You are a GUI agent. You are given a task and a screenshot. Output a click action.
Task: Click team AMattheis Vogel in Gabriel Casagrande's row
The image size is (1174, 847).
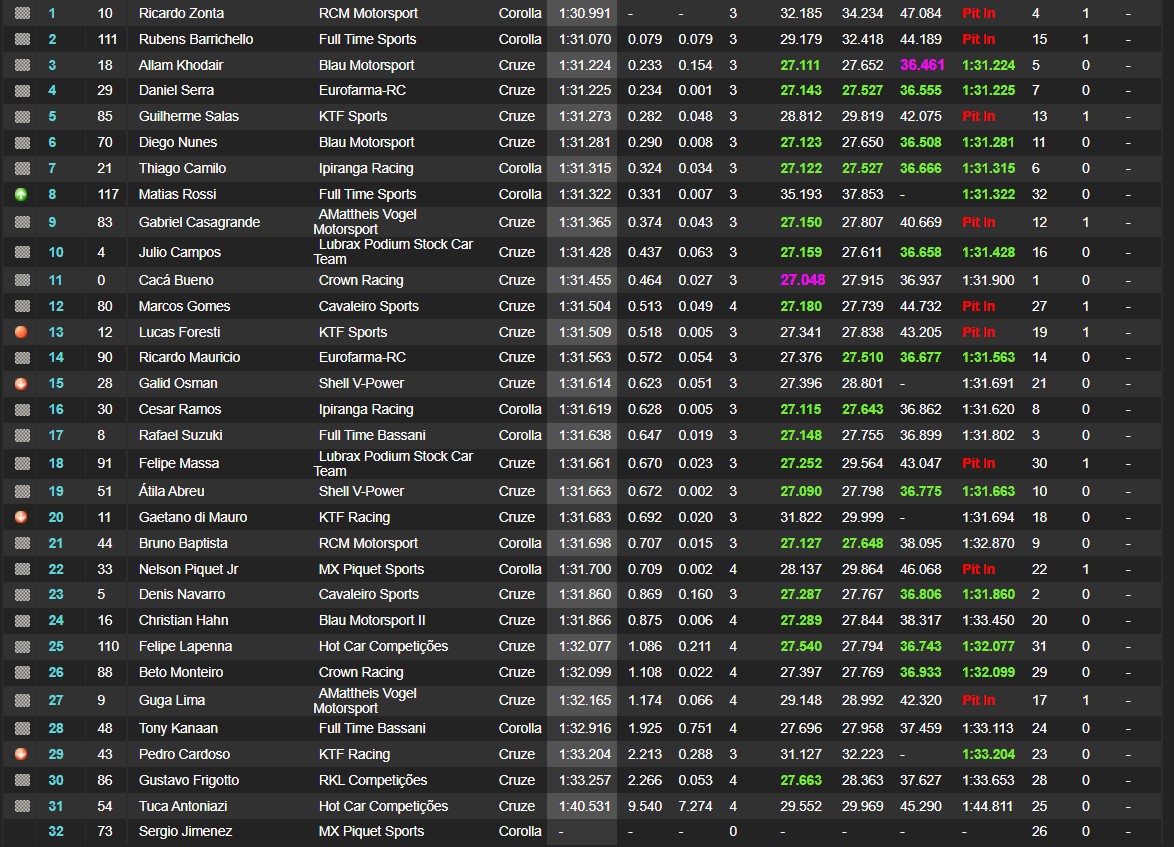tap(365, 222)
